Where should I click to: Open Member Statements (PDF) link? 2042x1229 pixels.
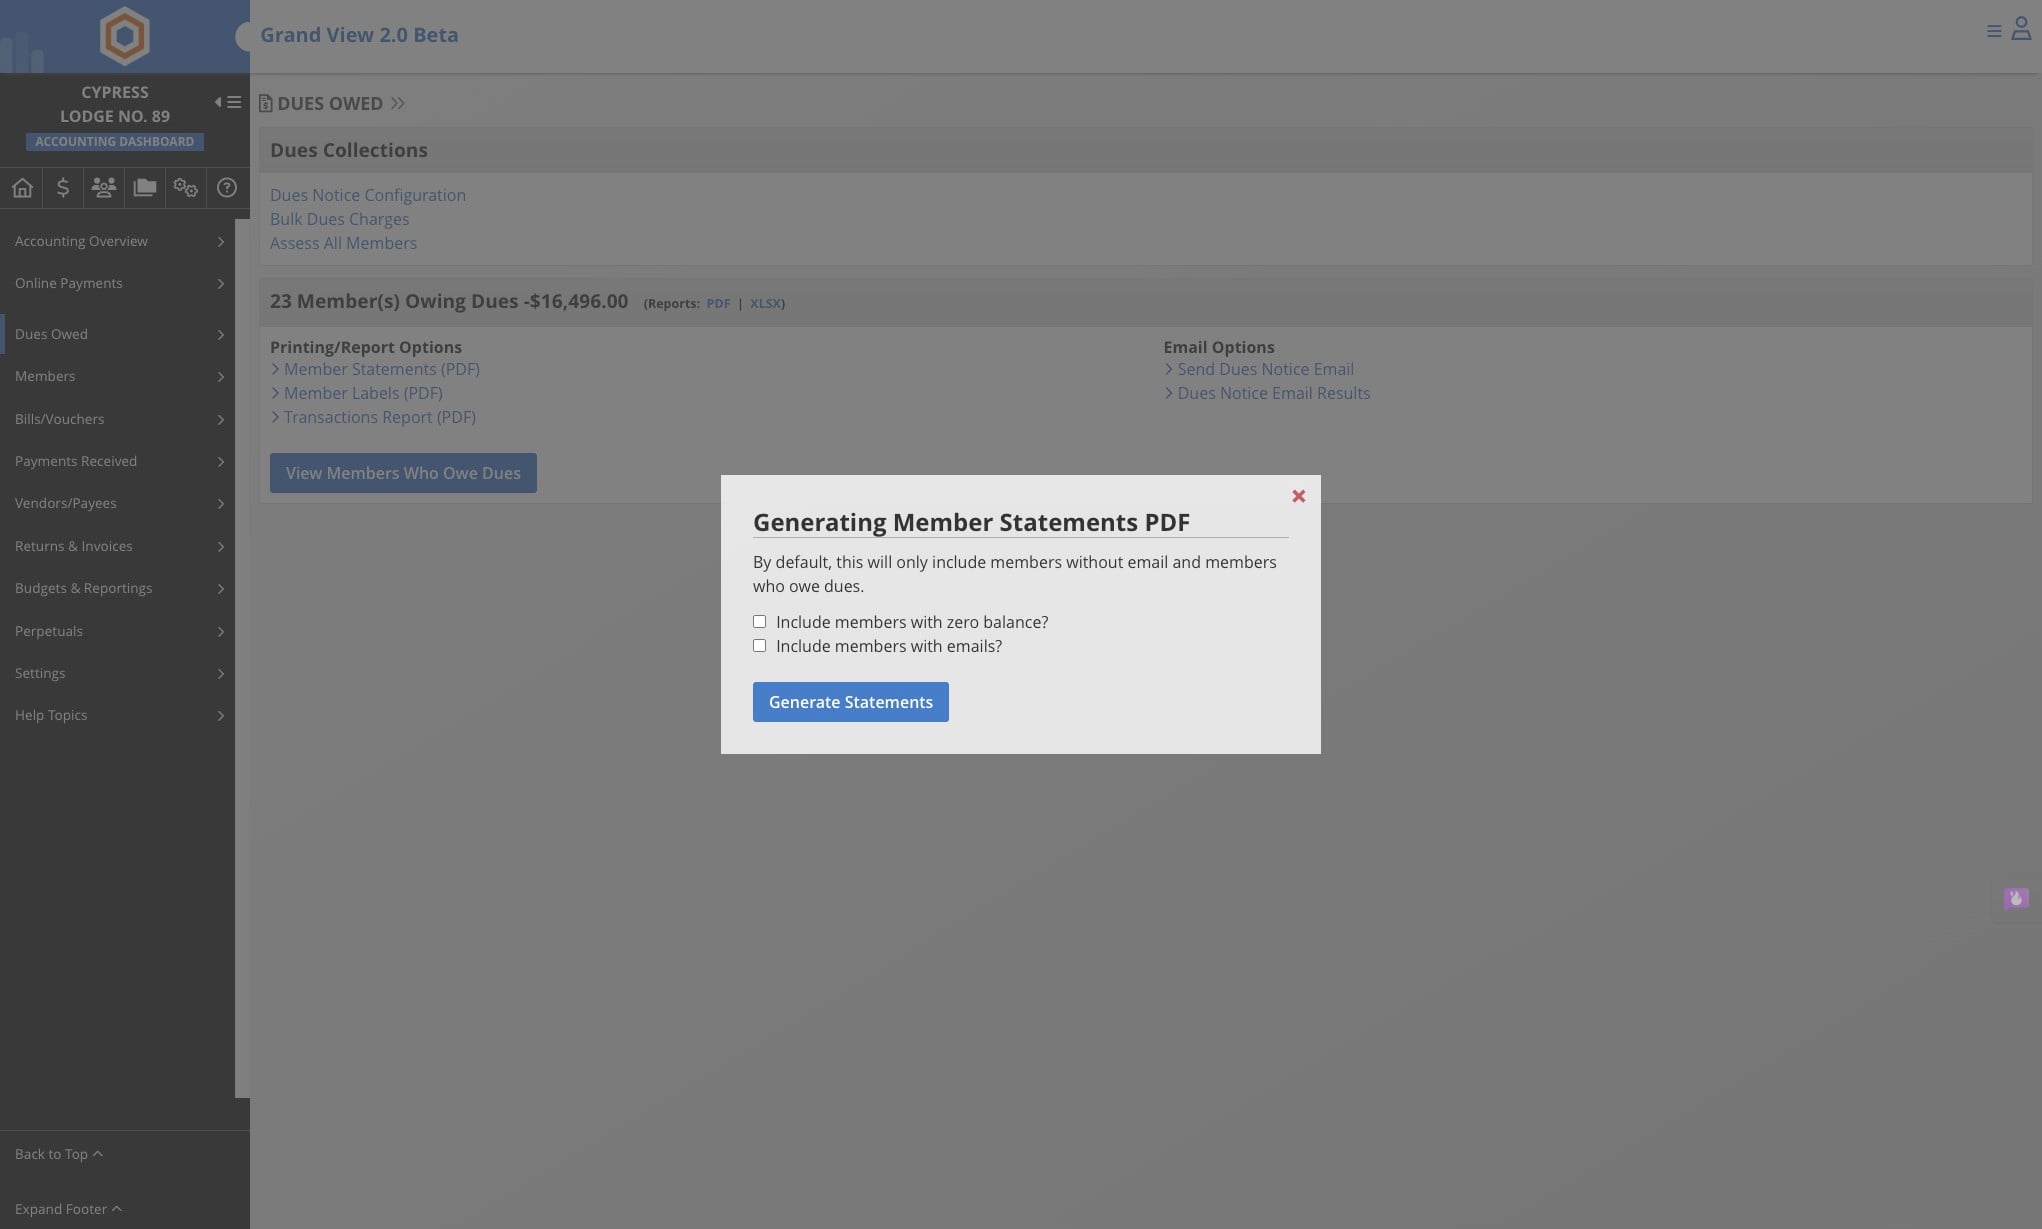tap(382, 369)
